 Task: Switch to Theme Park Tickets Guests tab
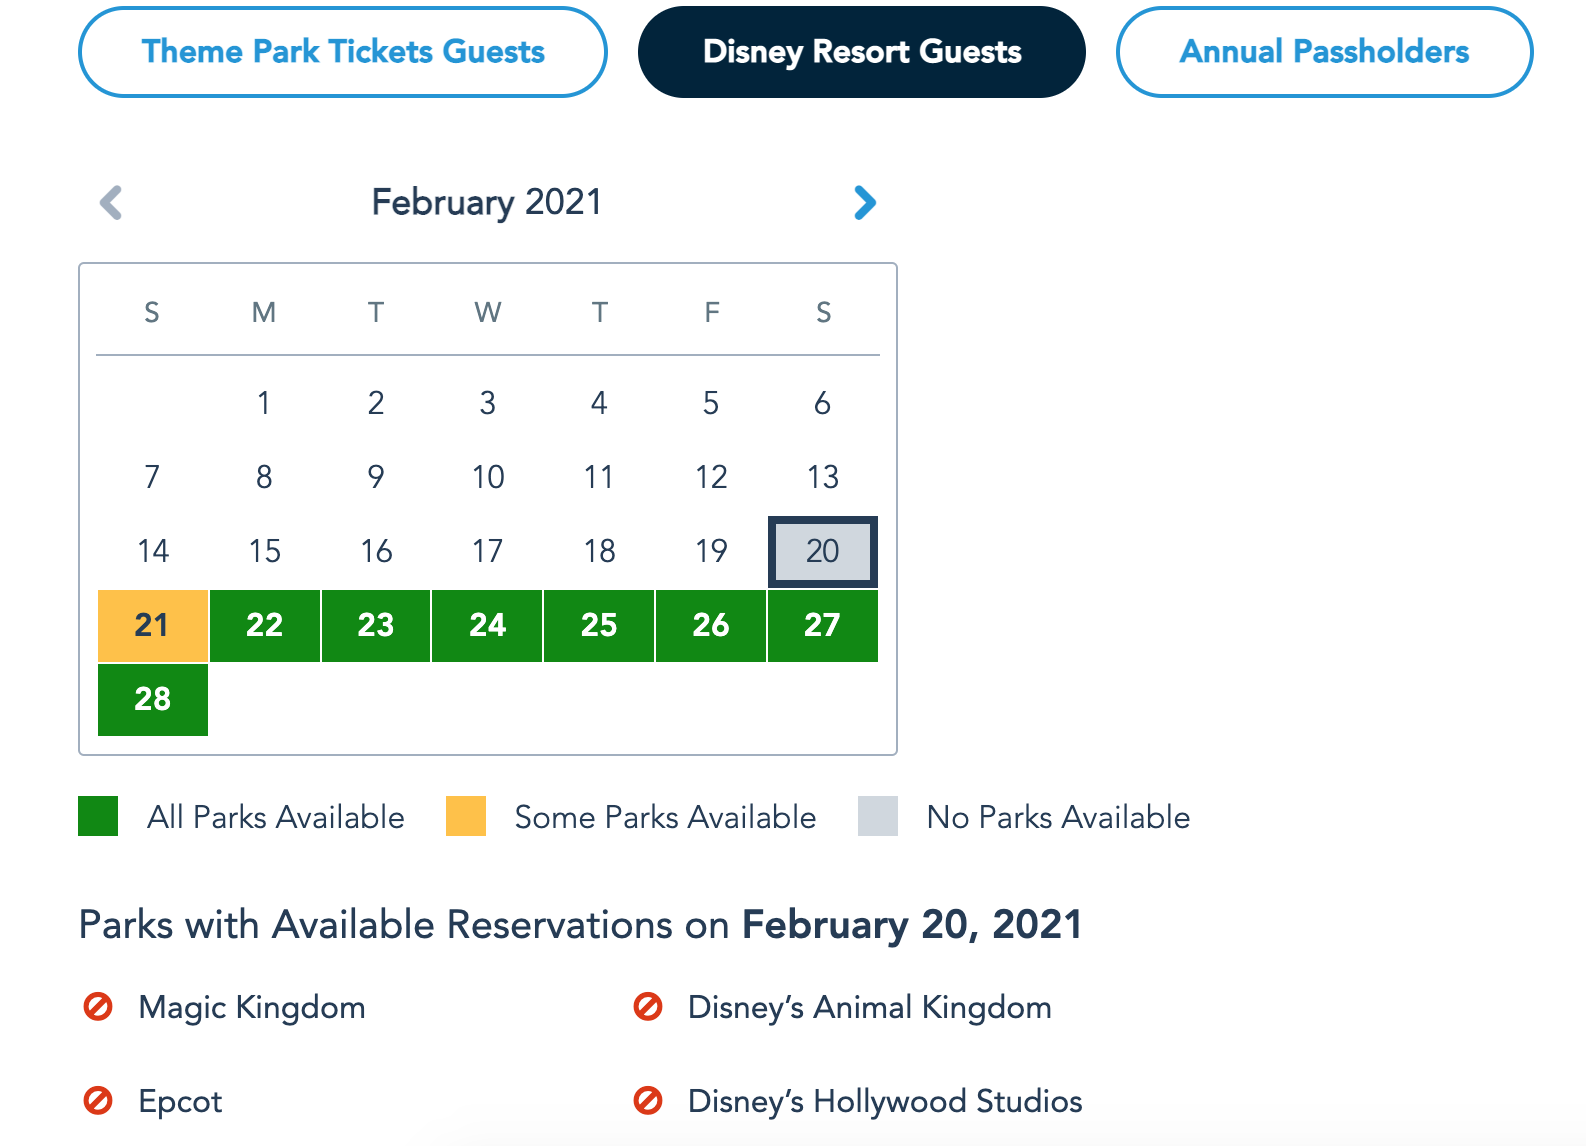(x=343, y=52)
